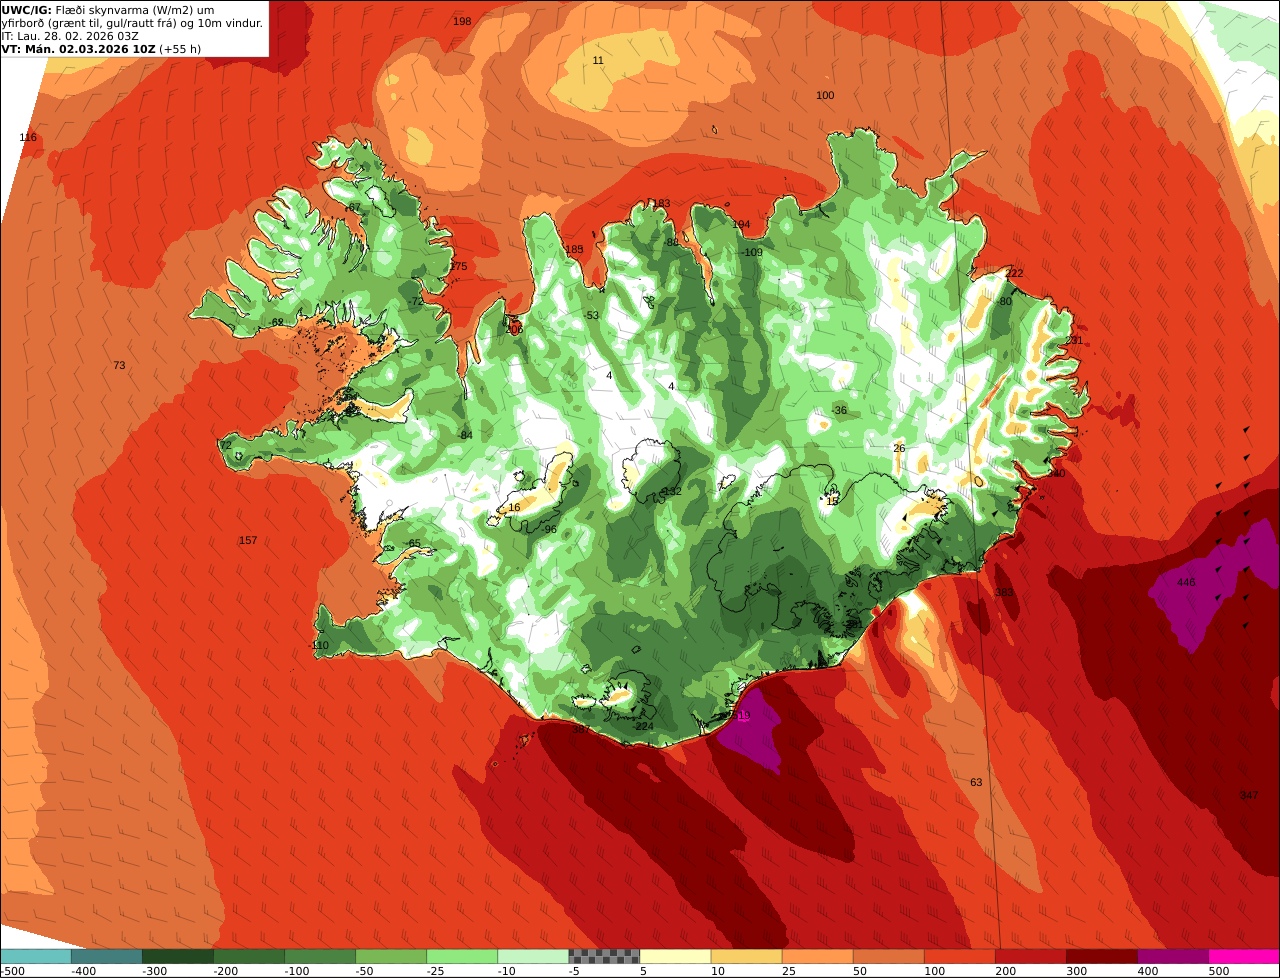The width and height of the screenshot is (1280, 978).
Task: Click the value -109 in northern Iceland
Action: (x=751, y=252)
